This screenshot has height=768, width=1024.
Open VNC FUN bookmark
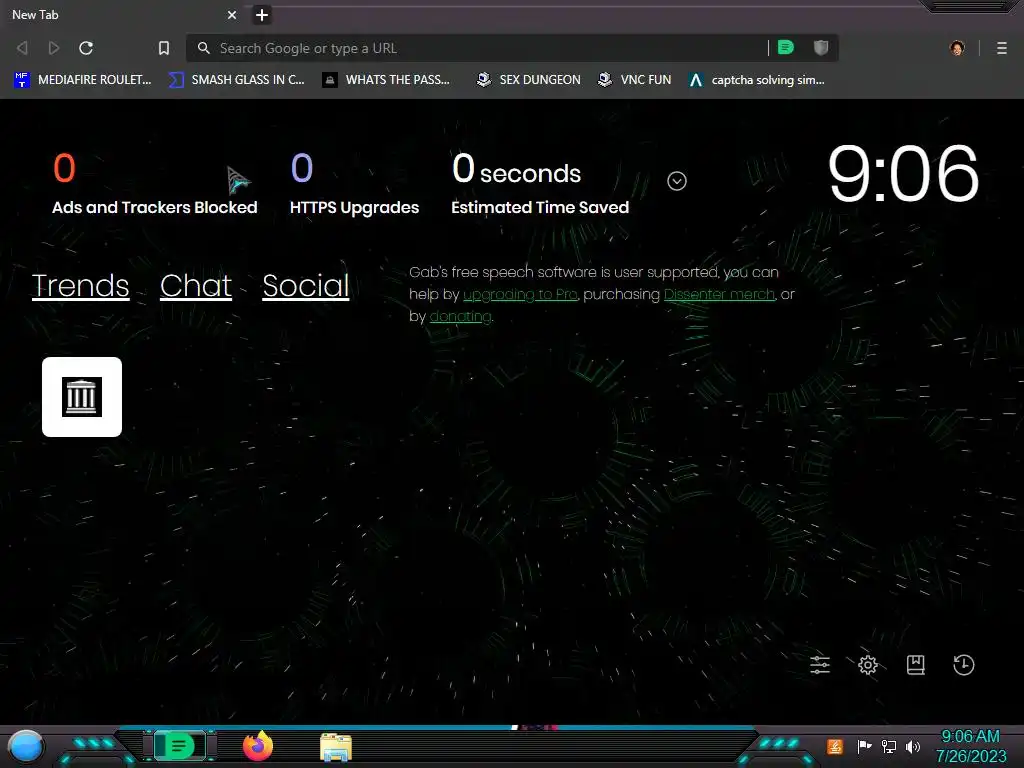[x=635, y=80]
